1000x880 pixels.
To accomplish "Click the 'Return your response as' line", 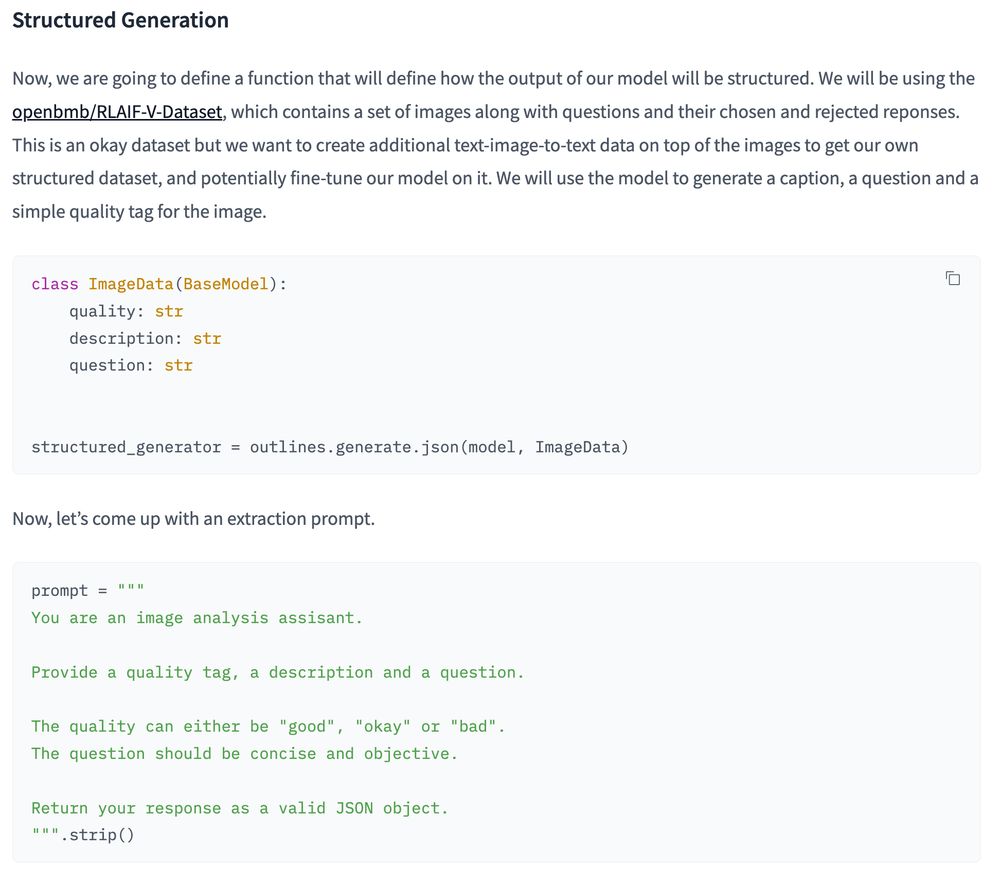I will (x=240, y=808).
